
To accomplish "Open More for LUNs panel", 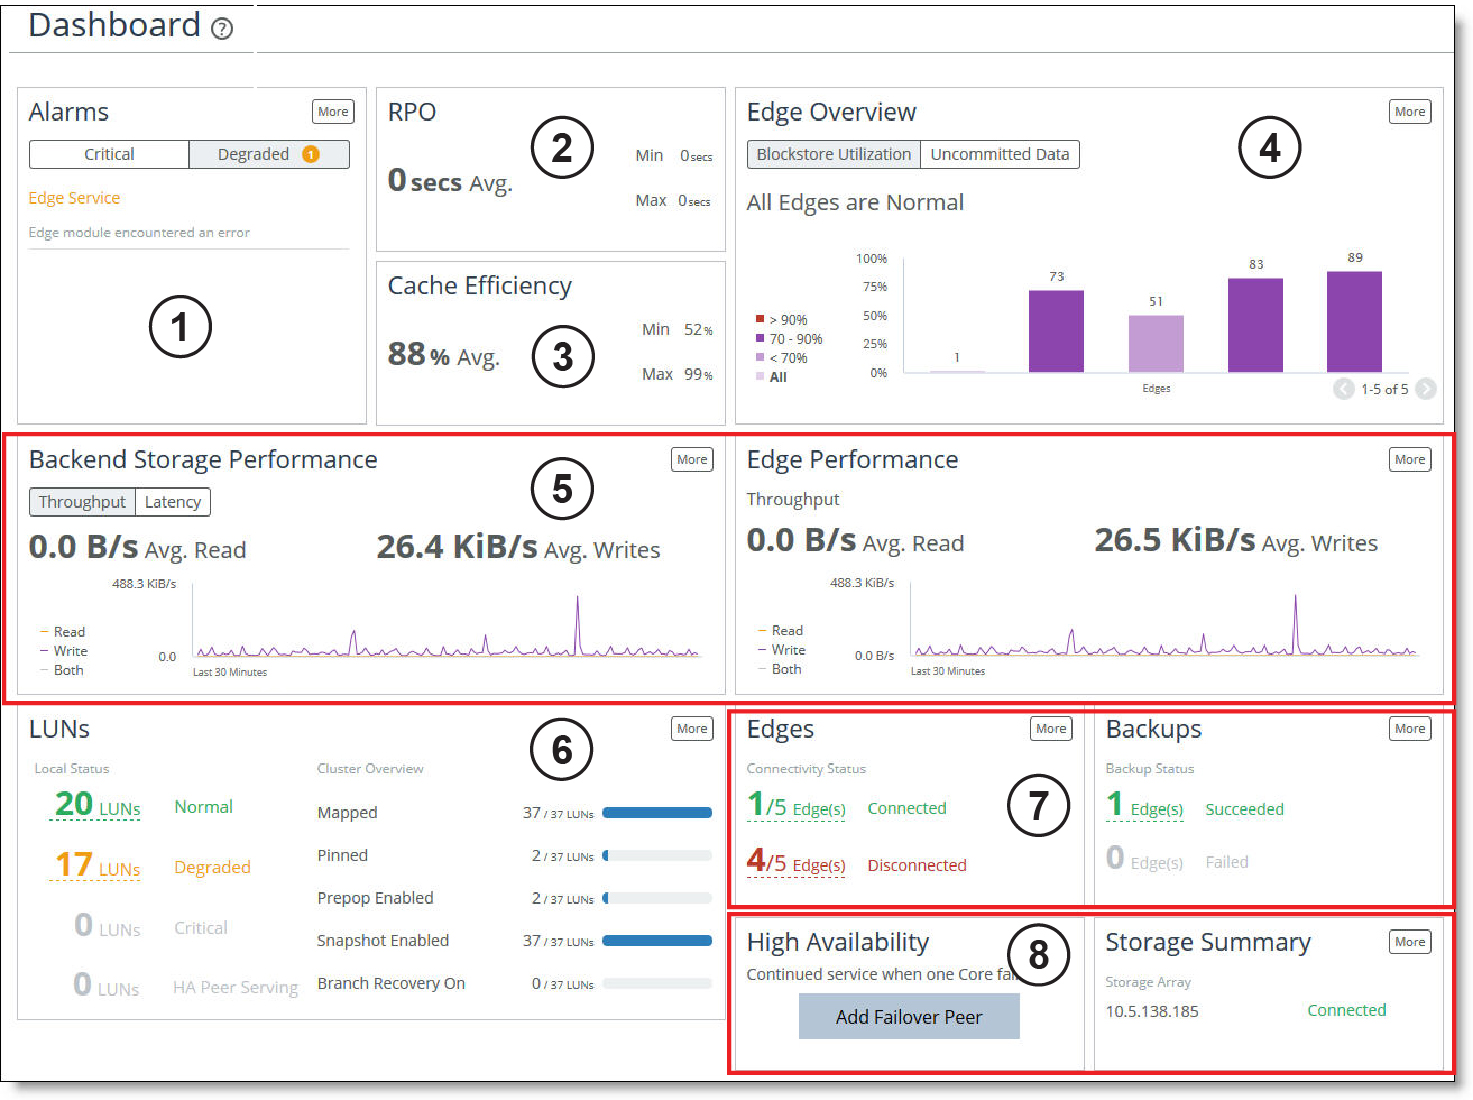I will coord(691,729).
